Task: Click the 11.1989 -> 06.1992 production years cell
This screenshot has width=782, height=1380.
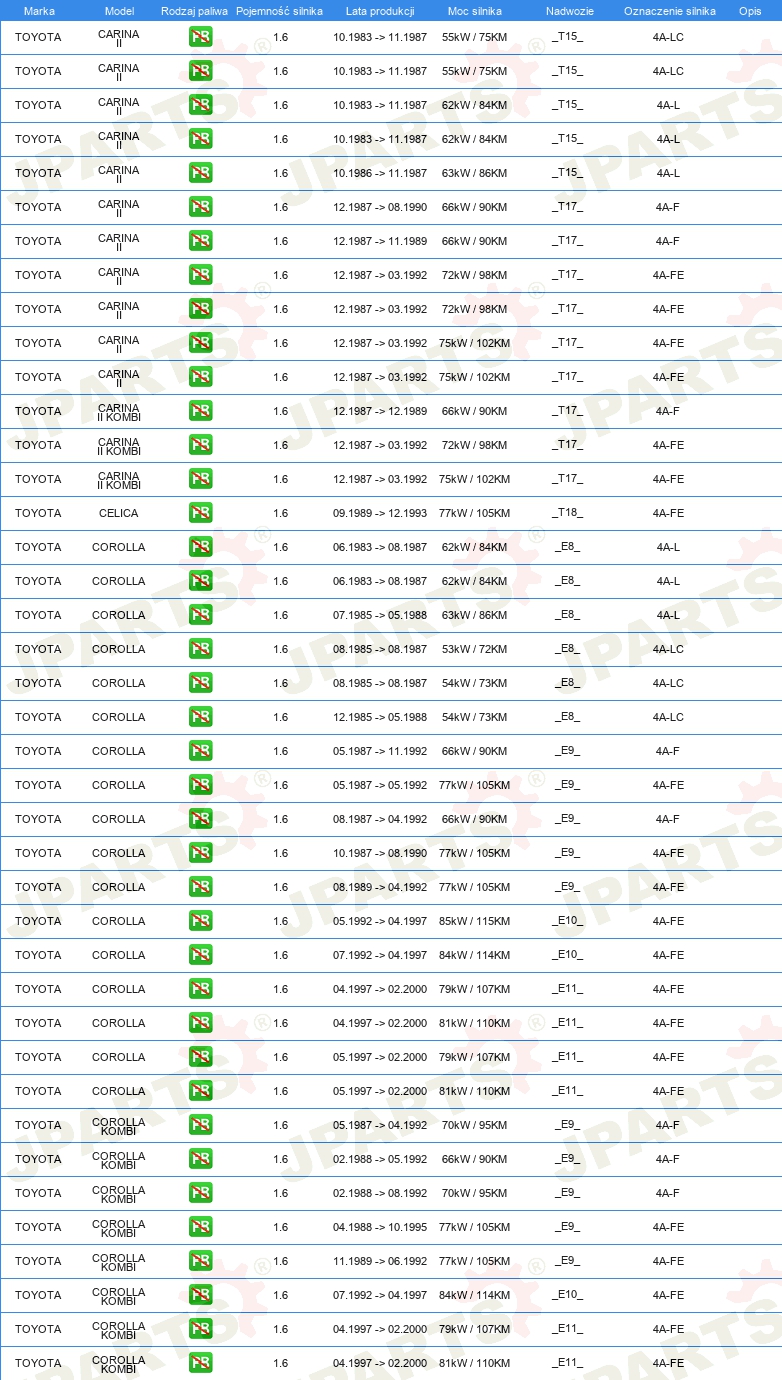Action: [x=380, y=1261]
